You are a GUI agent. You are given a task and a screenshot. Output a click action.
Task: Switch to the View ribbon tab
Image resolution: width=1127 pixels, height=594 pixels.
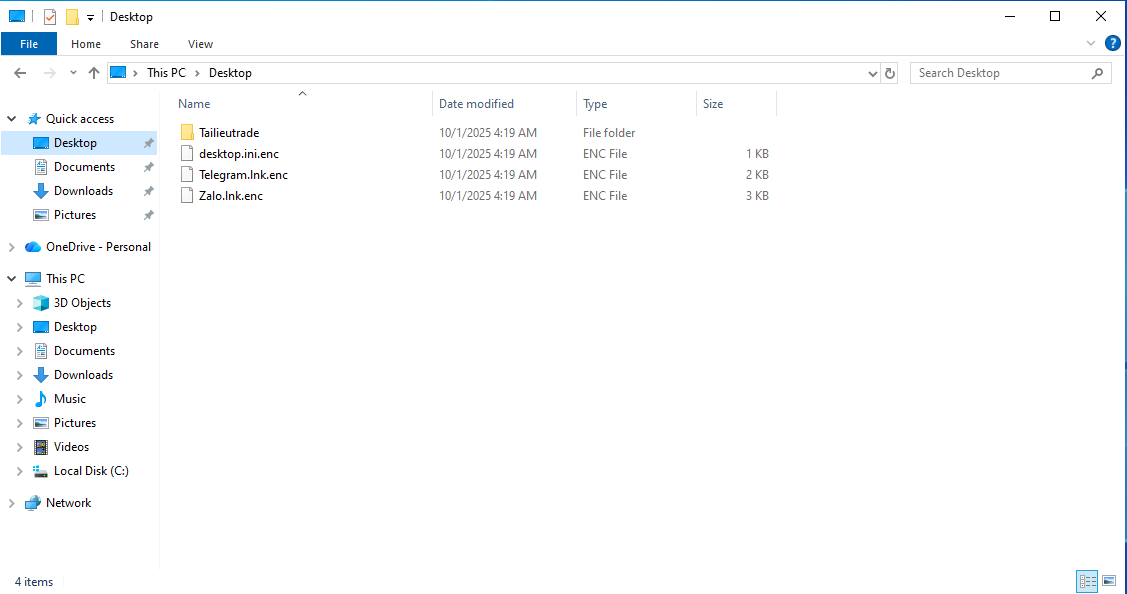point(200,44)
